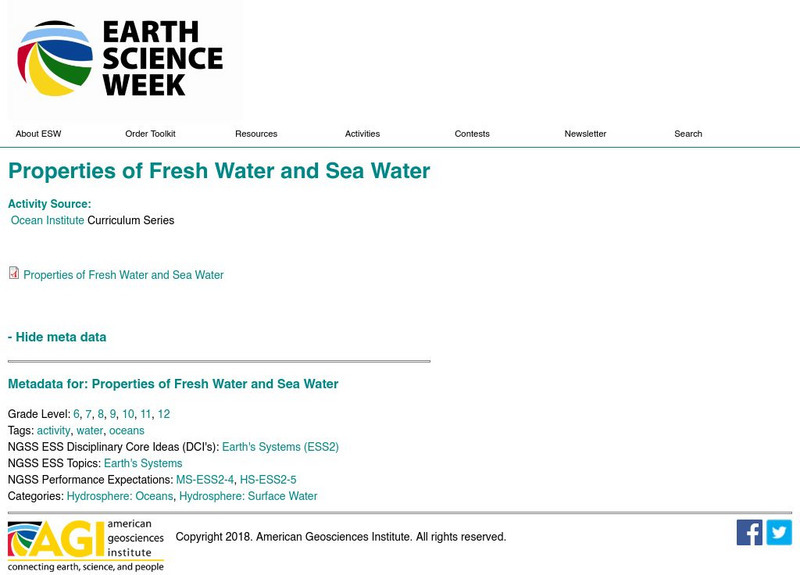The image size is (800, 575).
Task: Open the About ESW menu
Action: point(38,134)
